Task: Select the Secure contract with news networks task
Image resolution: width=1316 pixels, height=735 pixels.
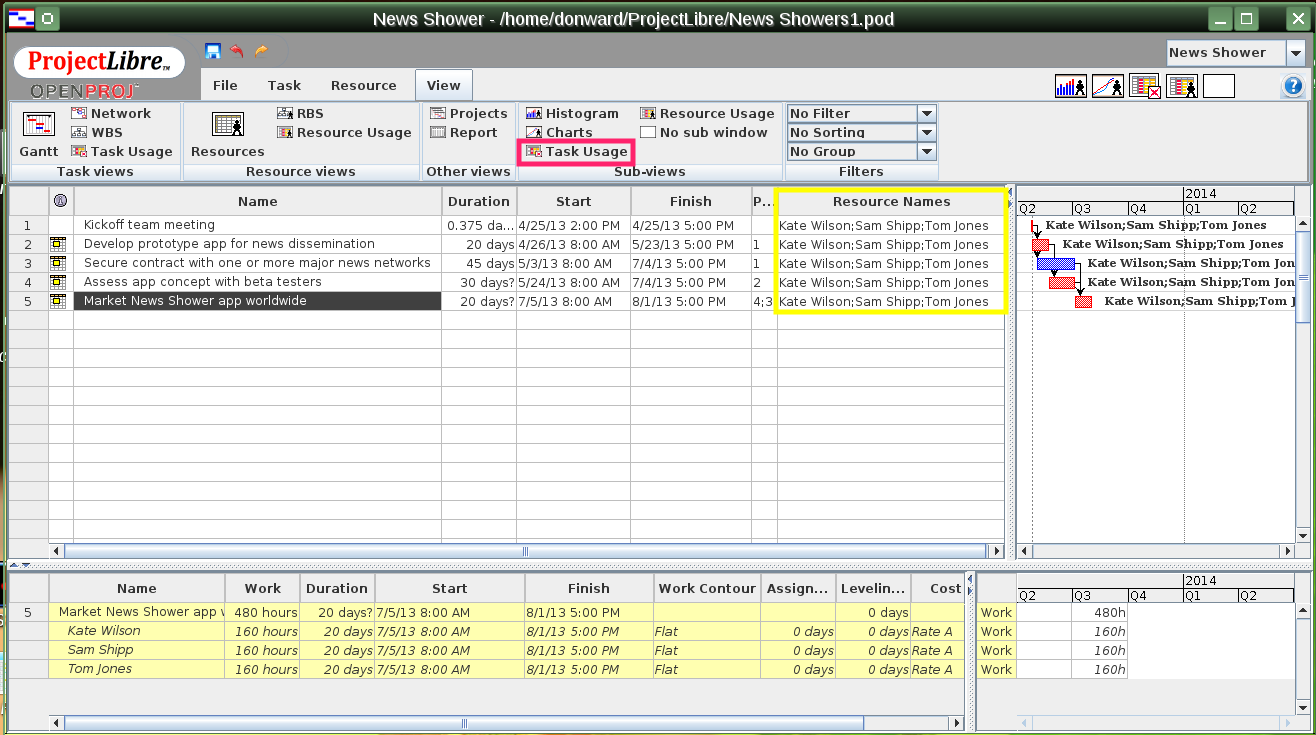Action: (257, 263)
